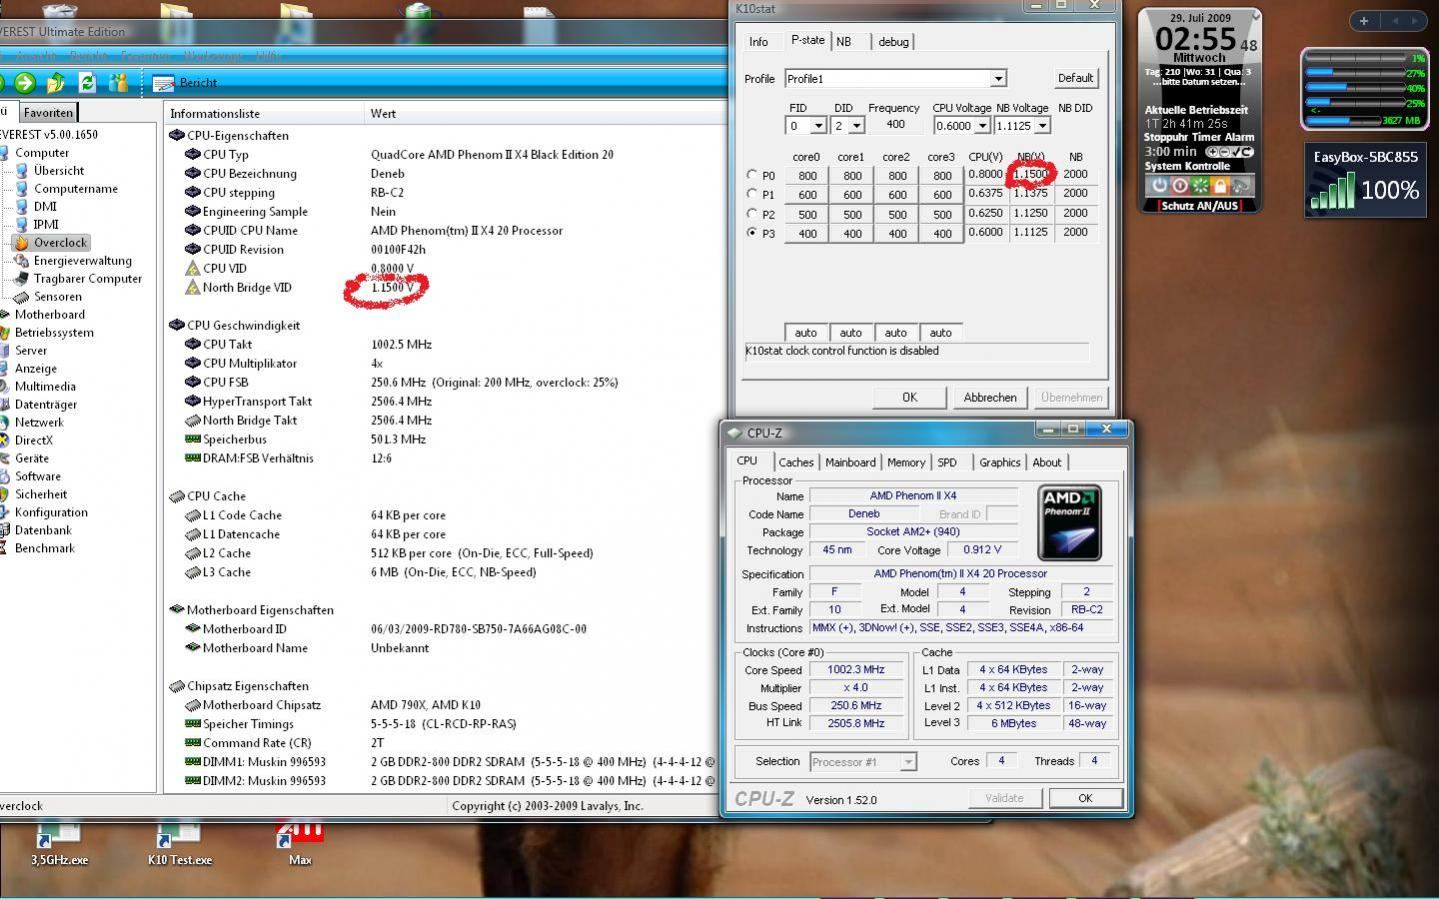Select the P2 radio button
The height and width of the screenshot is (899, 1439).
pos(752,213)
